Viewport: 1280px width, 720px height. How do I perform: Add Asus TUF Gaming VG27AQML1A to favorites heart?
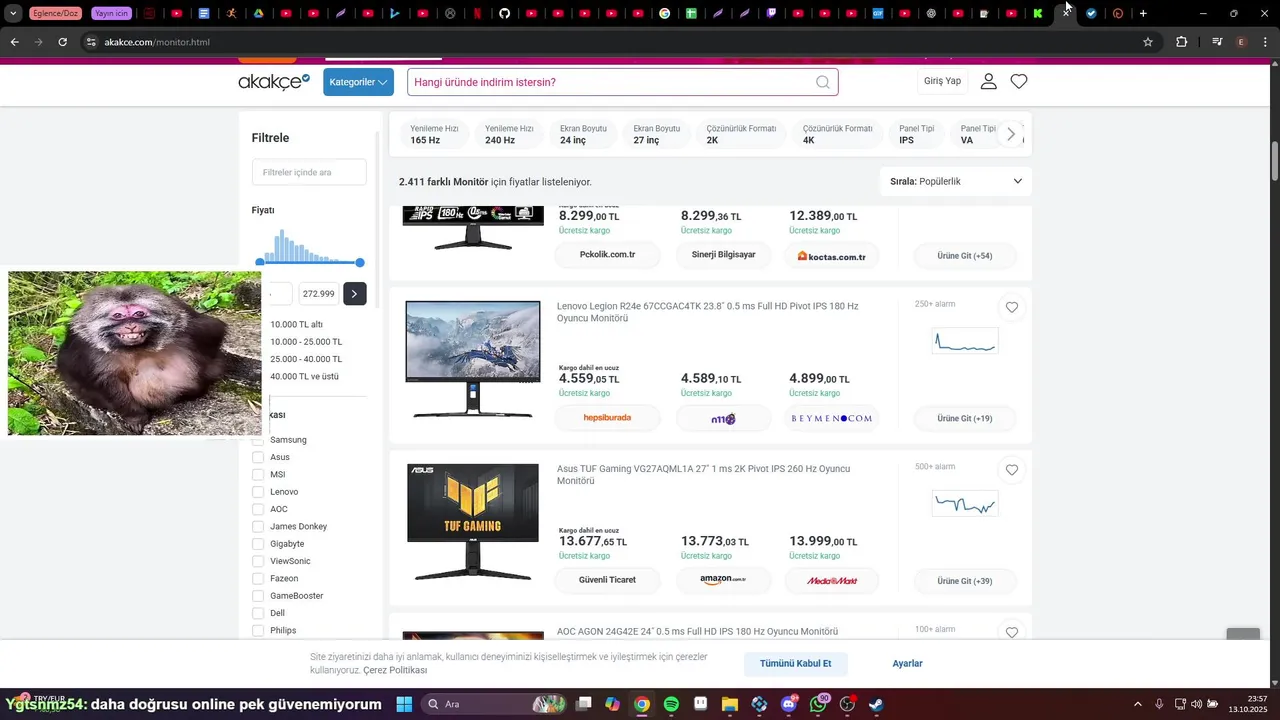1012,470
